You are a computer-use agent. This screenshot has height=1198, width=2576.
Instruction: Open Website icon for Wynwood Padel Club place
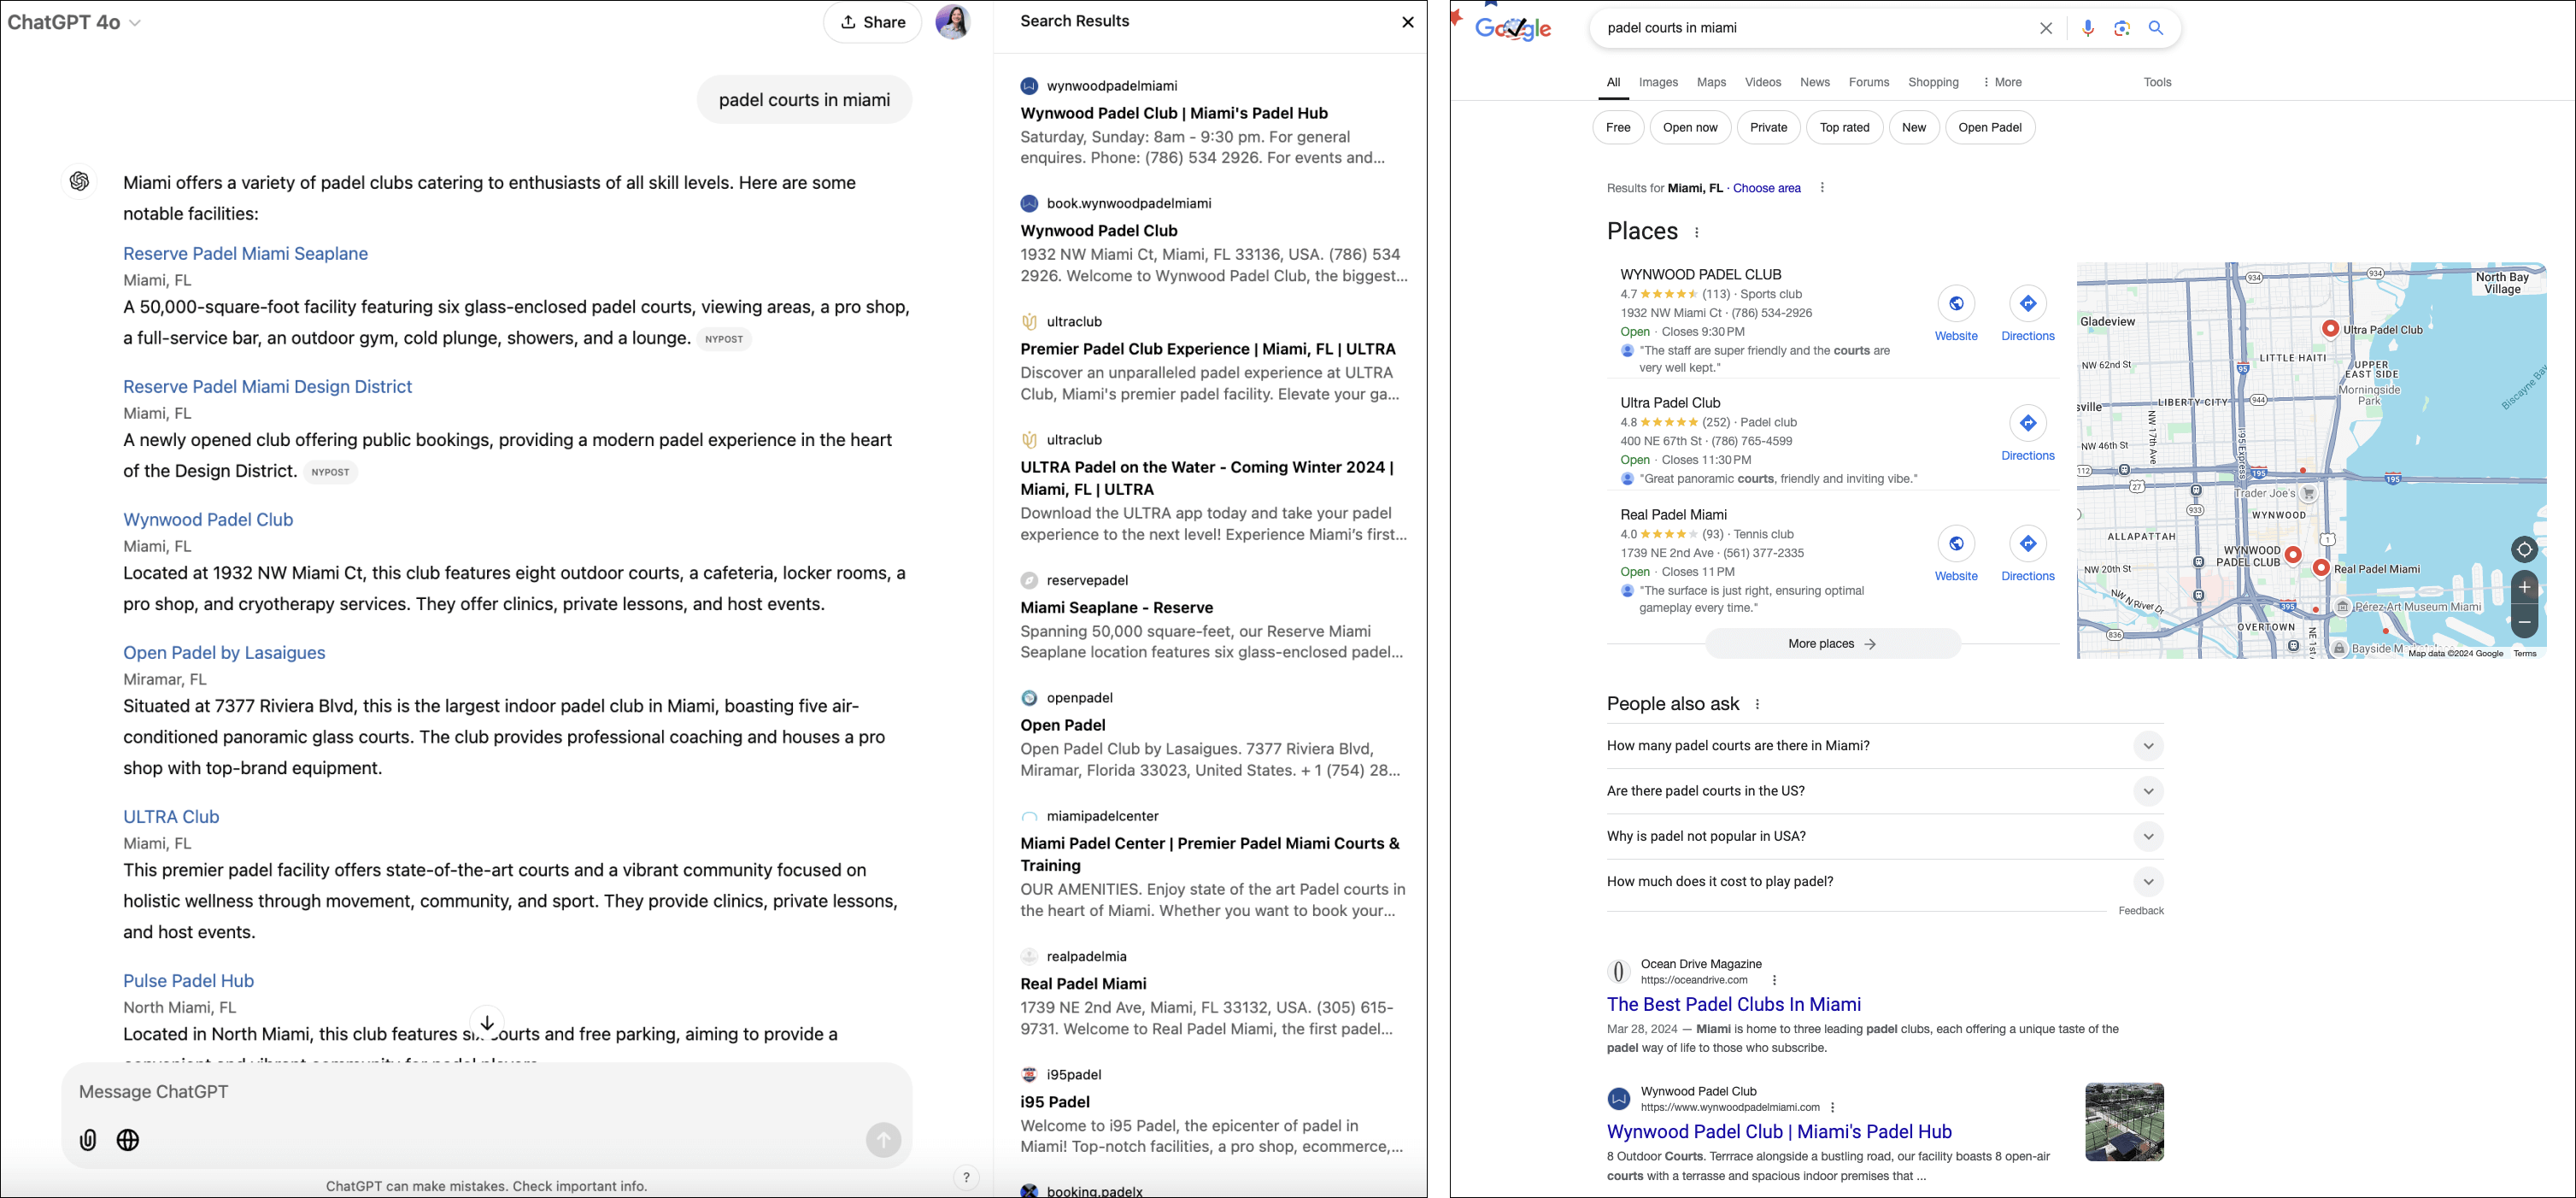tap(1956, 303)
